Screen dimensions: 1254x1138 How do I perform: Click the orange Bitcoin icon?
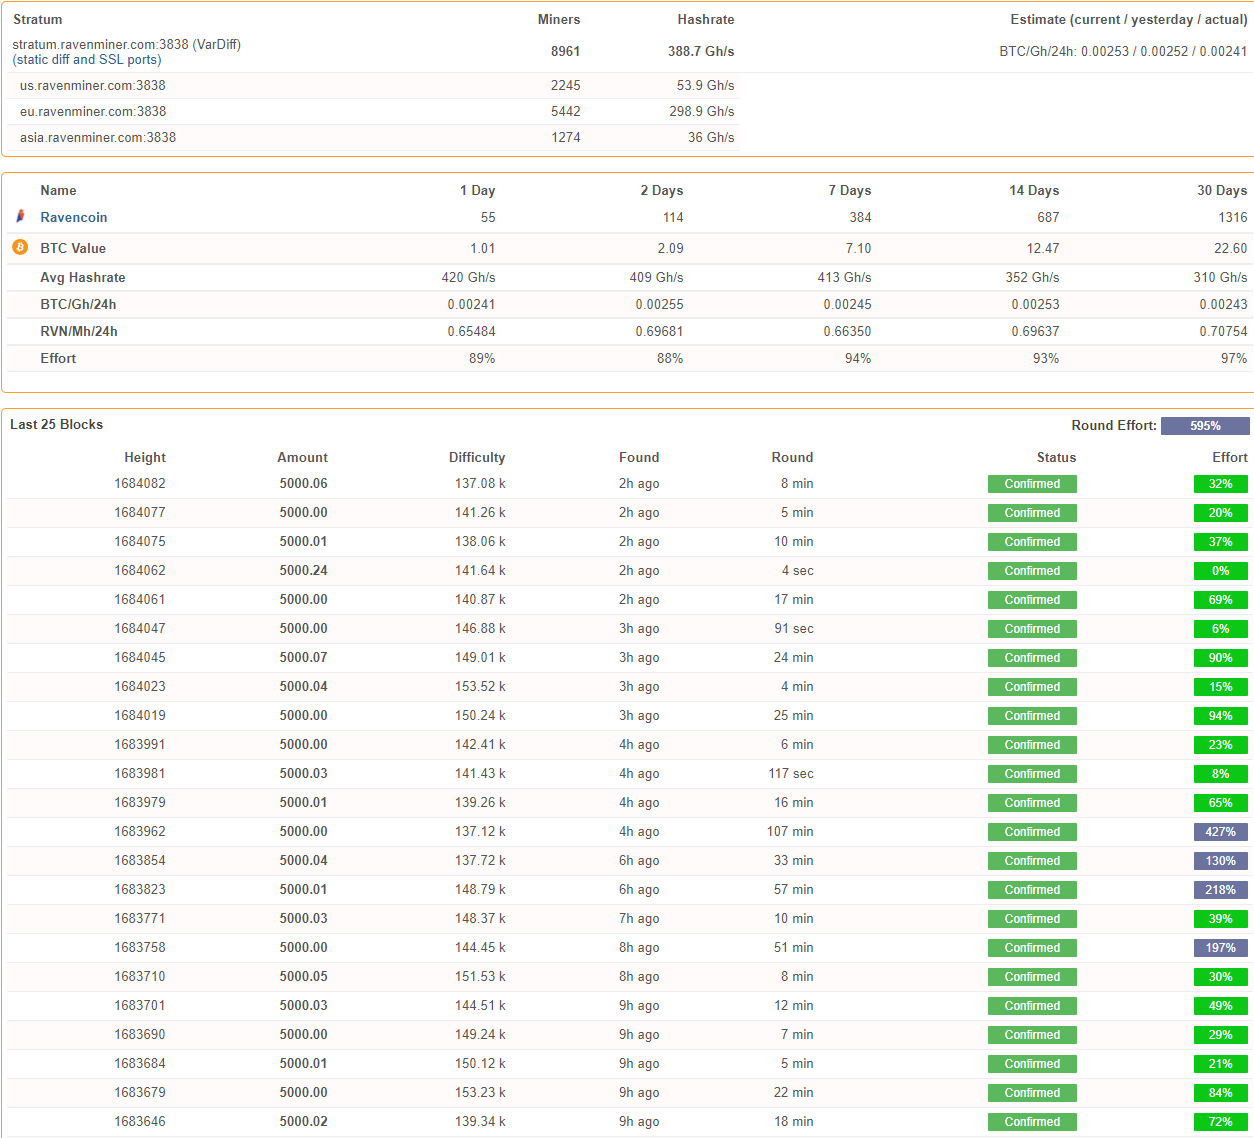pyautogui.click(x=20, y=247)
